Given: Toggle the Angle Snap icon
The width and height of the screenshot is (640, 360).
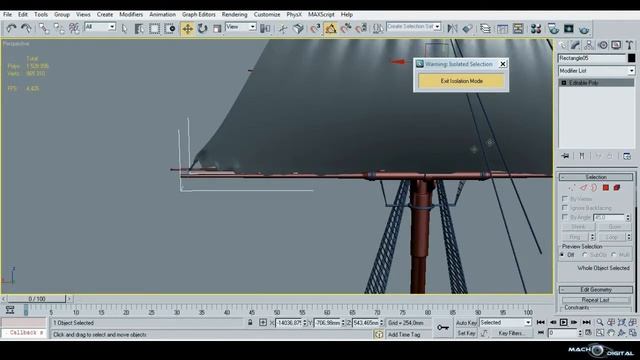Looking at the screenshot, I should click(x=331, y=28).
